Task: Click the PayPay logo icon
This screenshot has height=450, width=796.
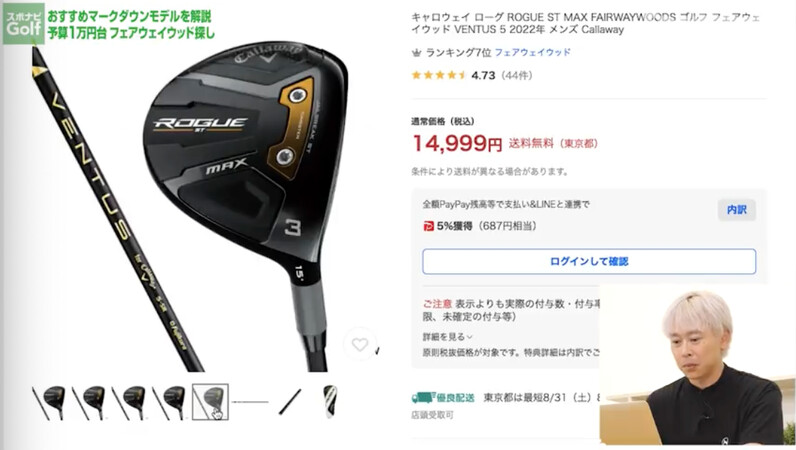Action: tap(428, 226)
